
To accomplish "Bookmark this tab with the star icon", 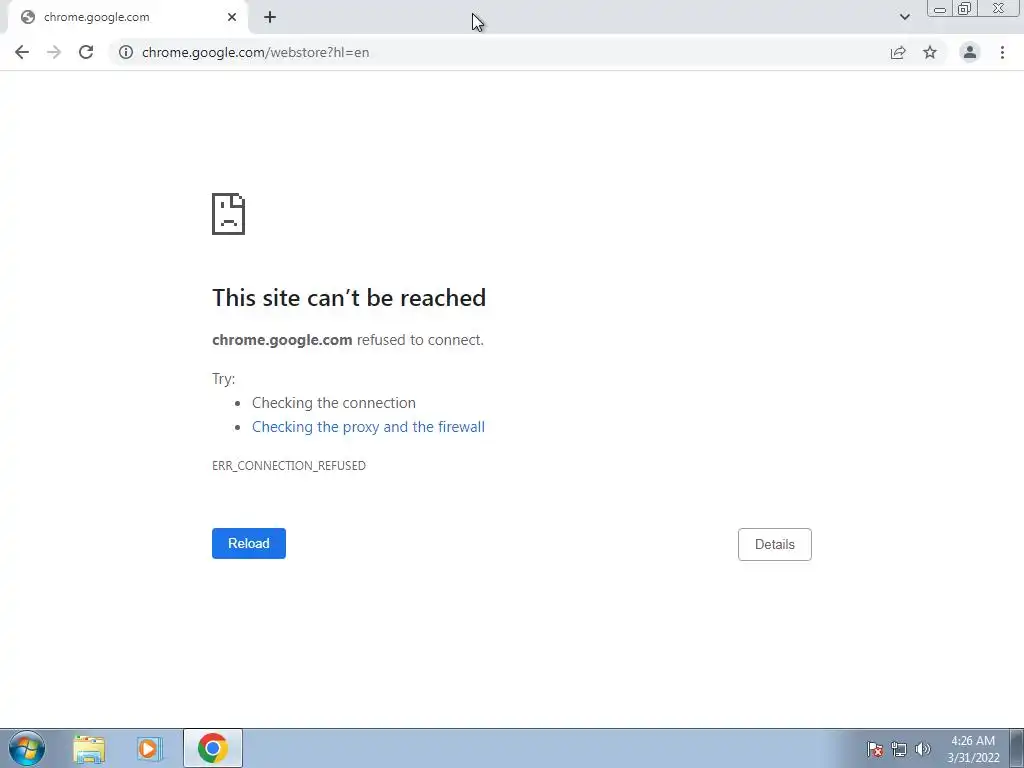I will (x=930, y=52).
